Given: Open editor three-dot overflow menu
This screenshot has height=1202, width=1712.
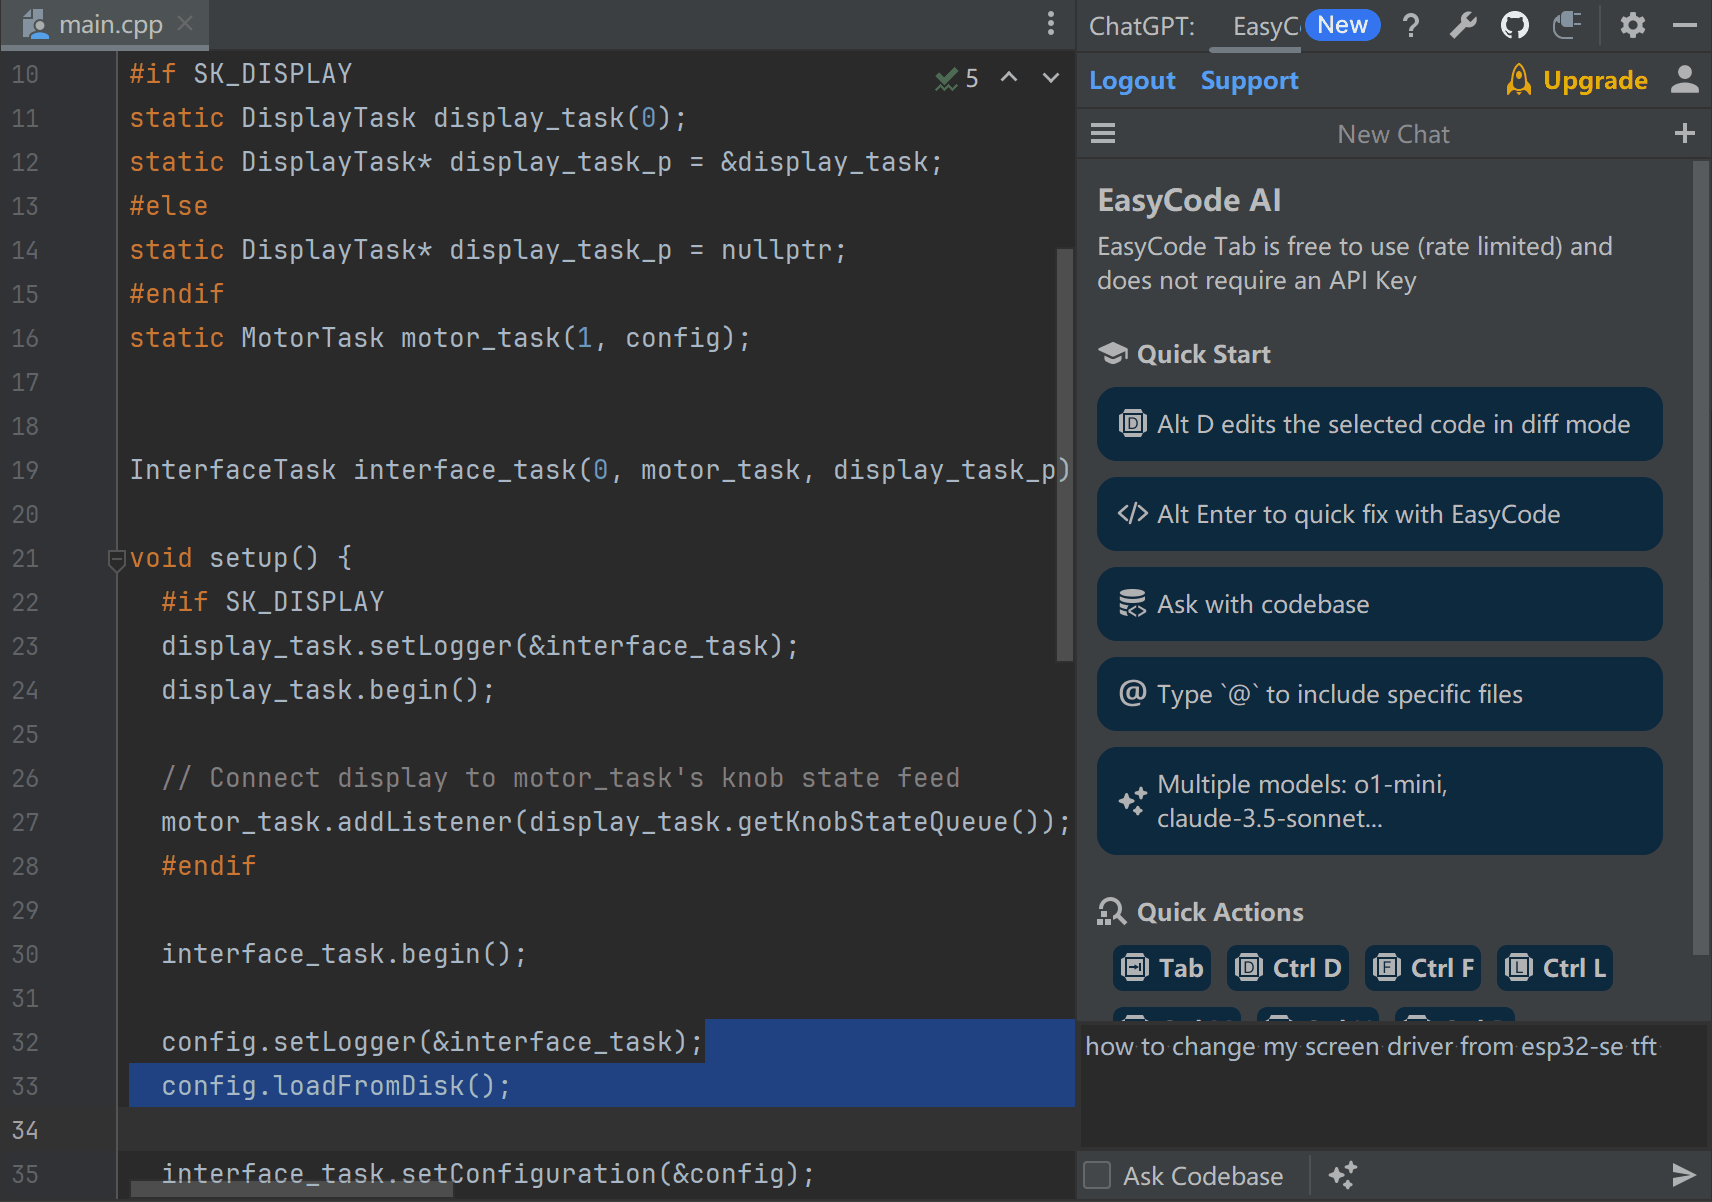Looking at the screenshot, I should (1051, 23).
